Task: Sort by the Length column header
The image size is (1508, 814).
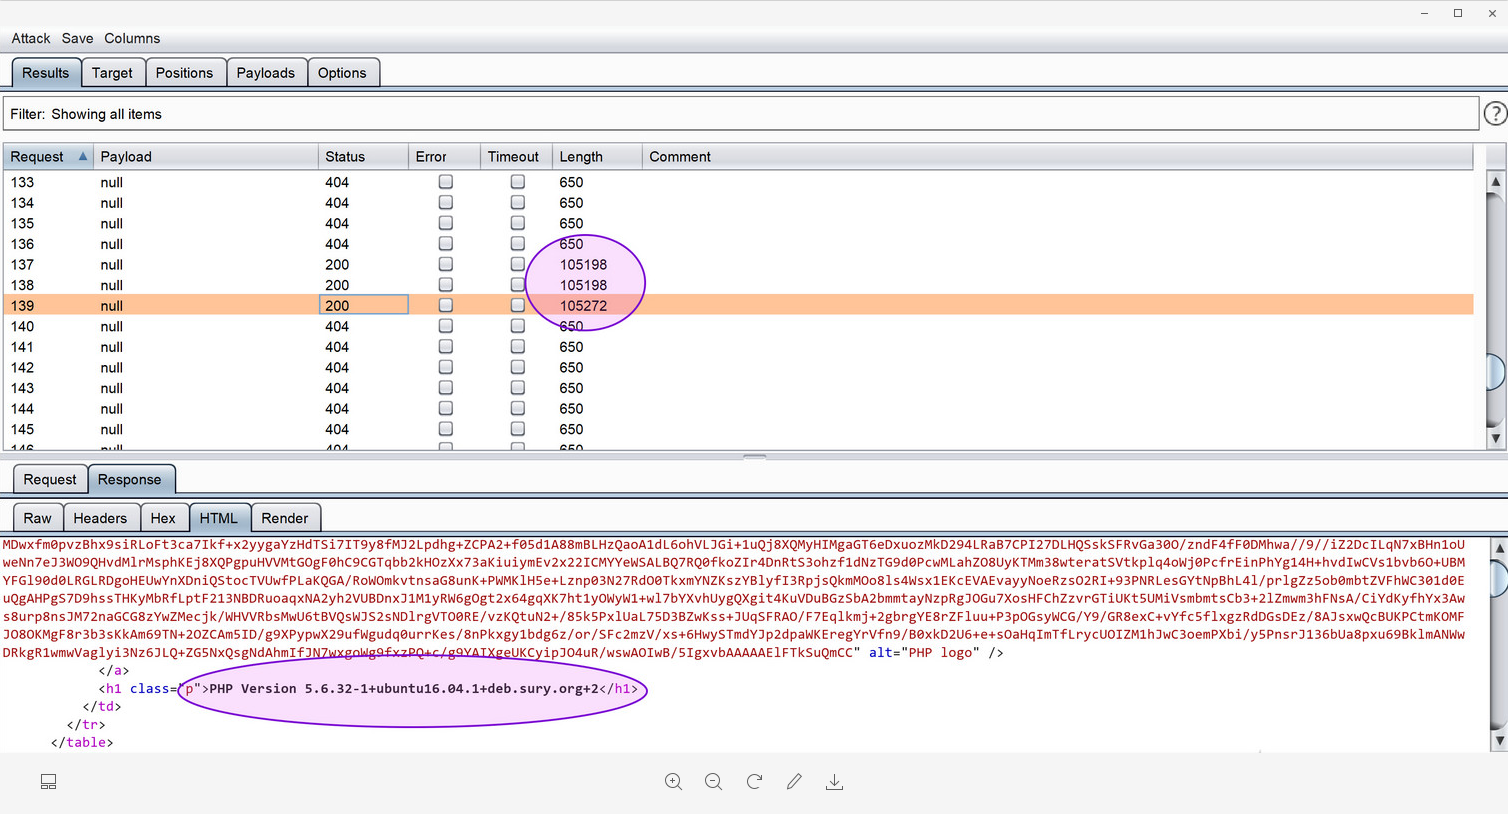Action: pyautogui.click(x=597, y=157)
